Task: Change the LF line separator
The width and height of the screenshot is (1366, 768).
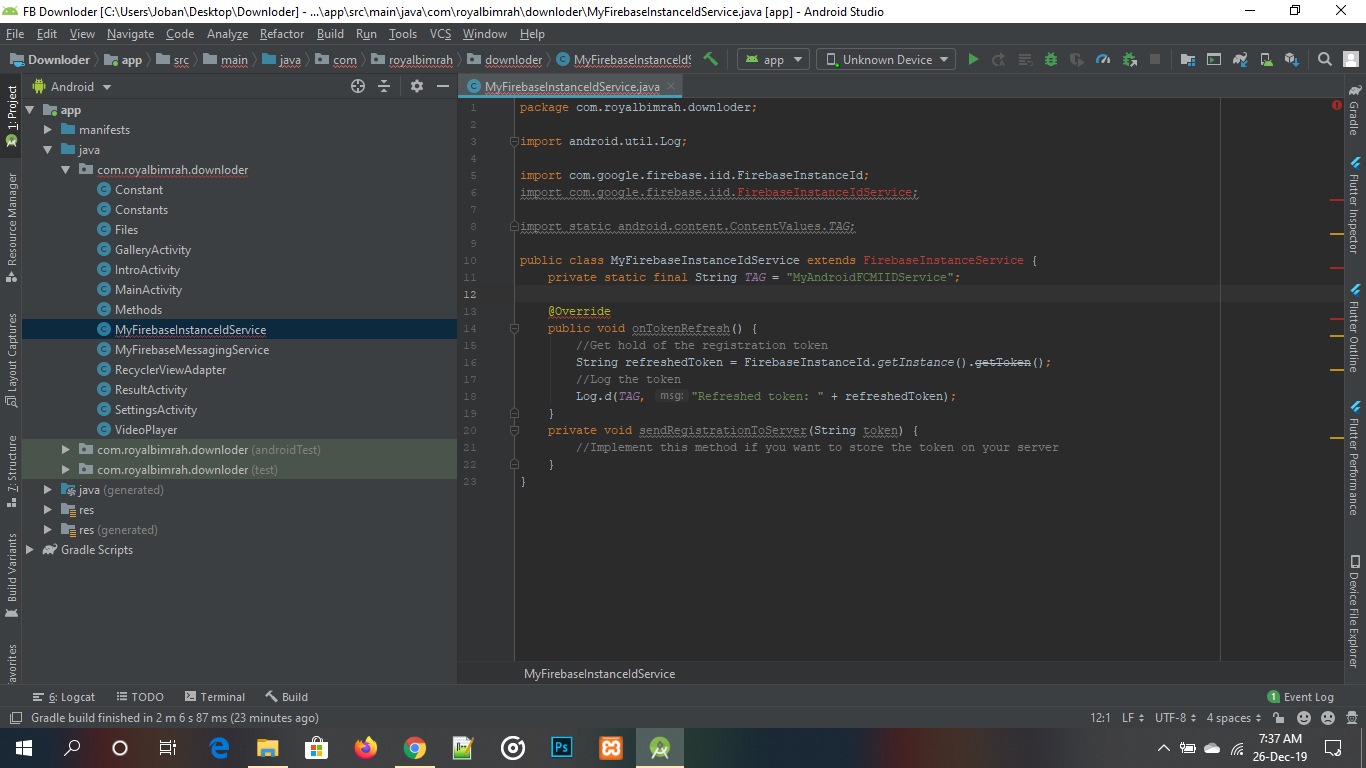Action: coord(1133,718)
